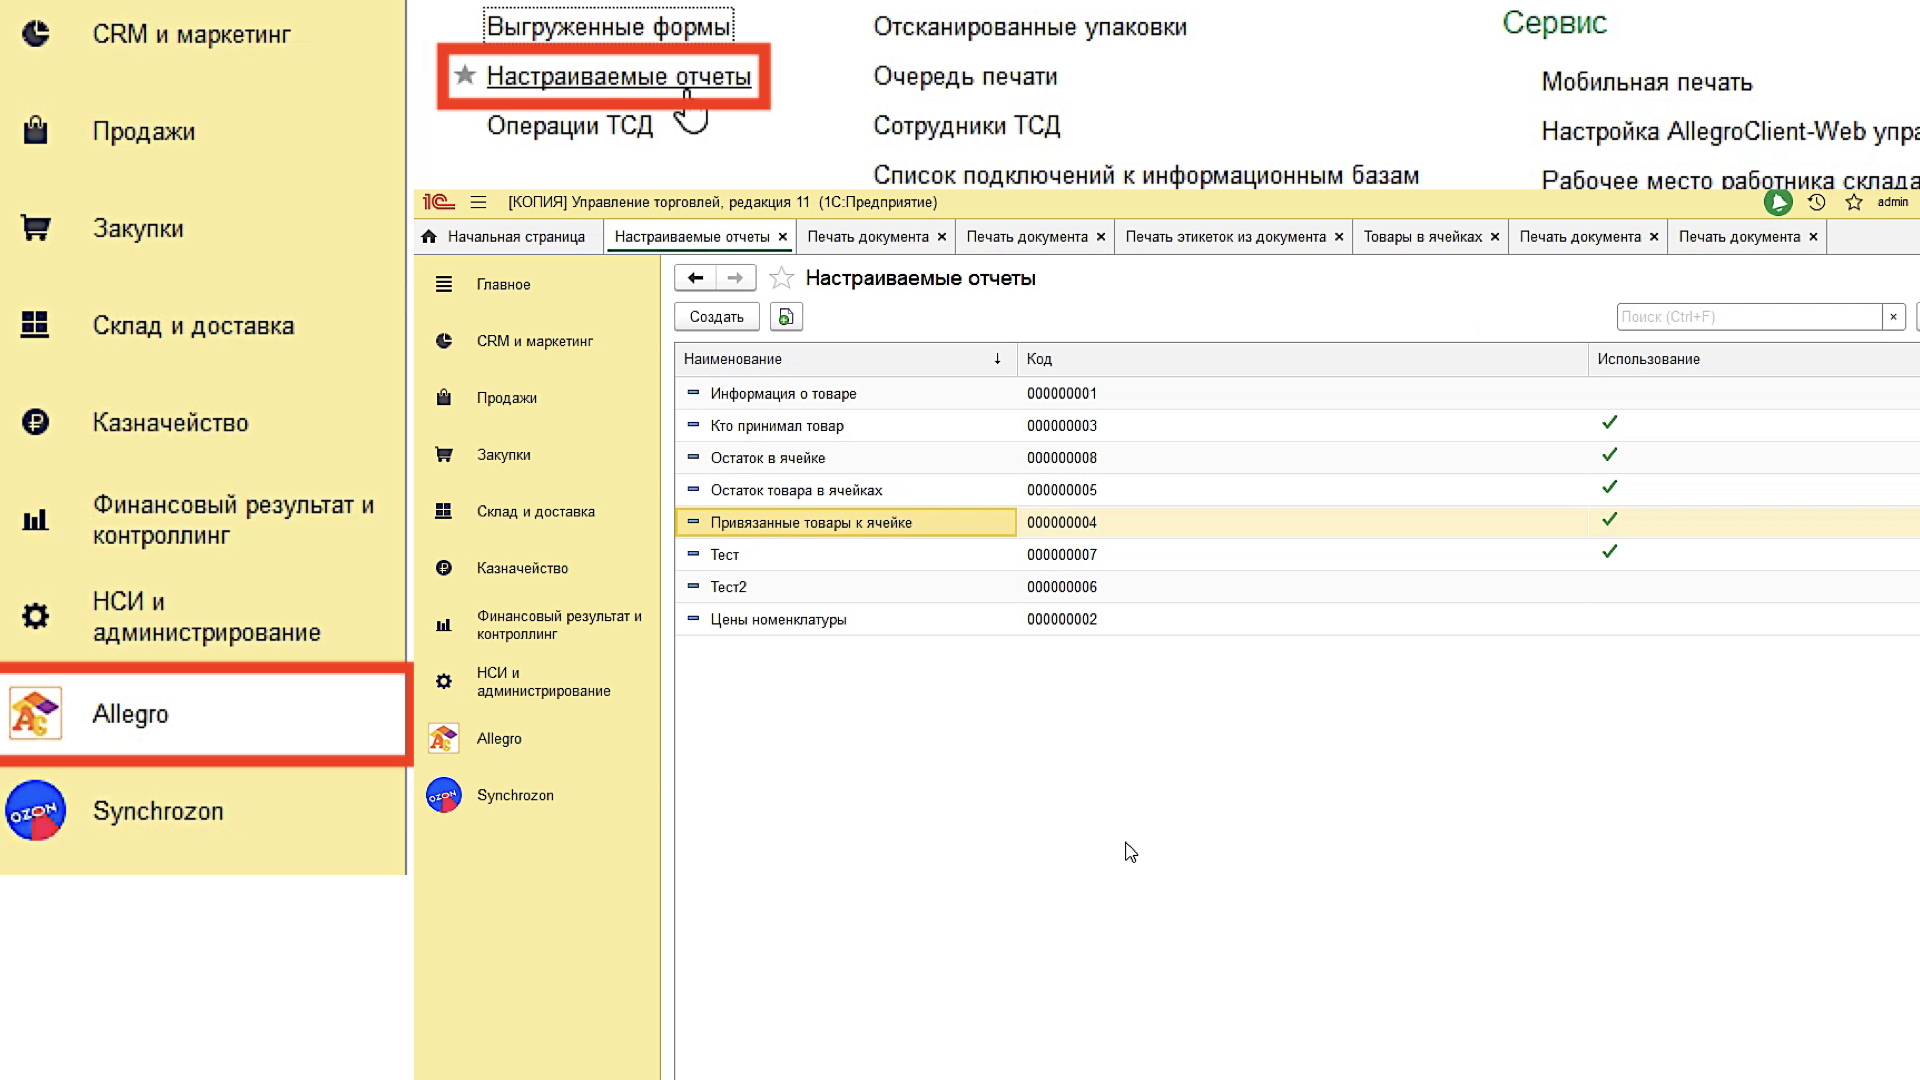Close the Настраиваемые отчеты tab
The width and height of the screenshot is (1920, 1080).
pyautogui.click(x=783, y=237)
